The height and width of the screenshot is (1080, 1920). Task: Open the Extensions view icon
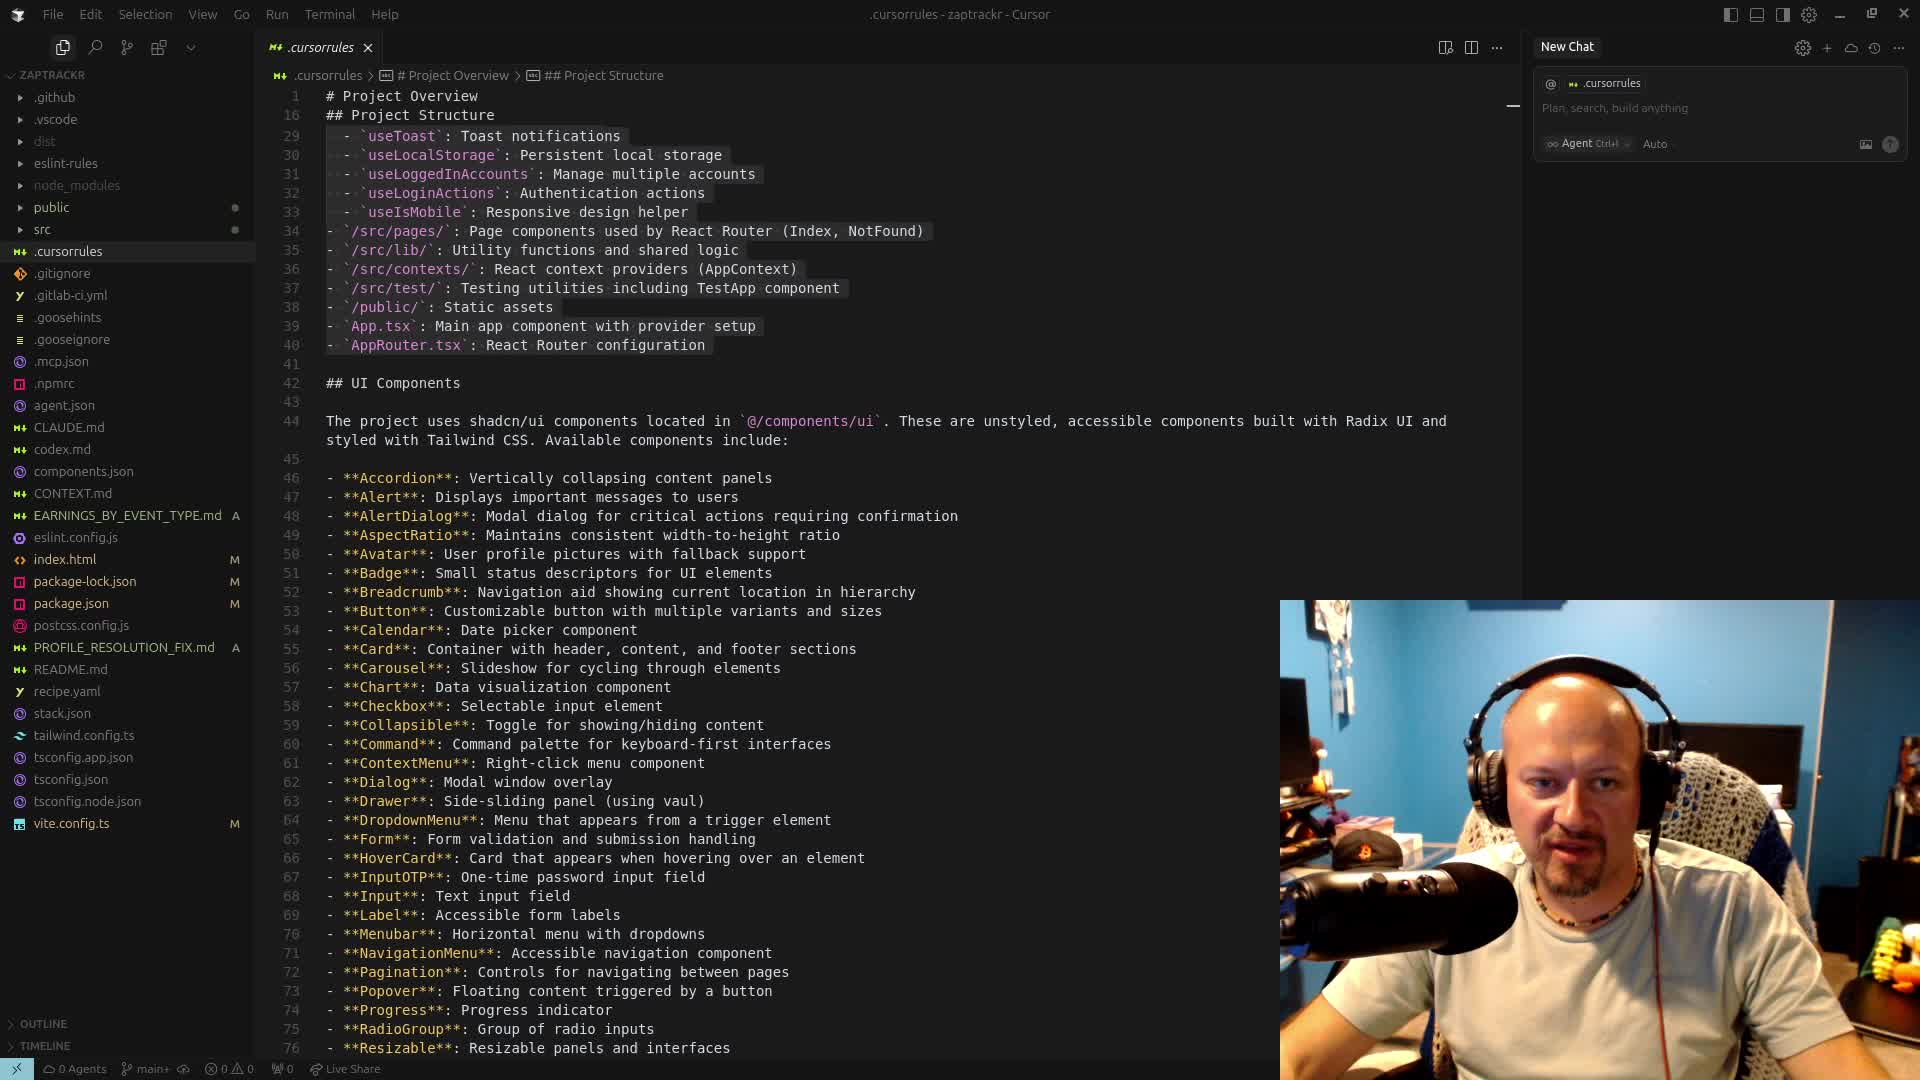[158, 47]
